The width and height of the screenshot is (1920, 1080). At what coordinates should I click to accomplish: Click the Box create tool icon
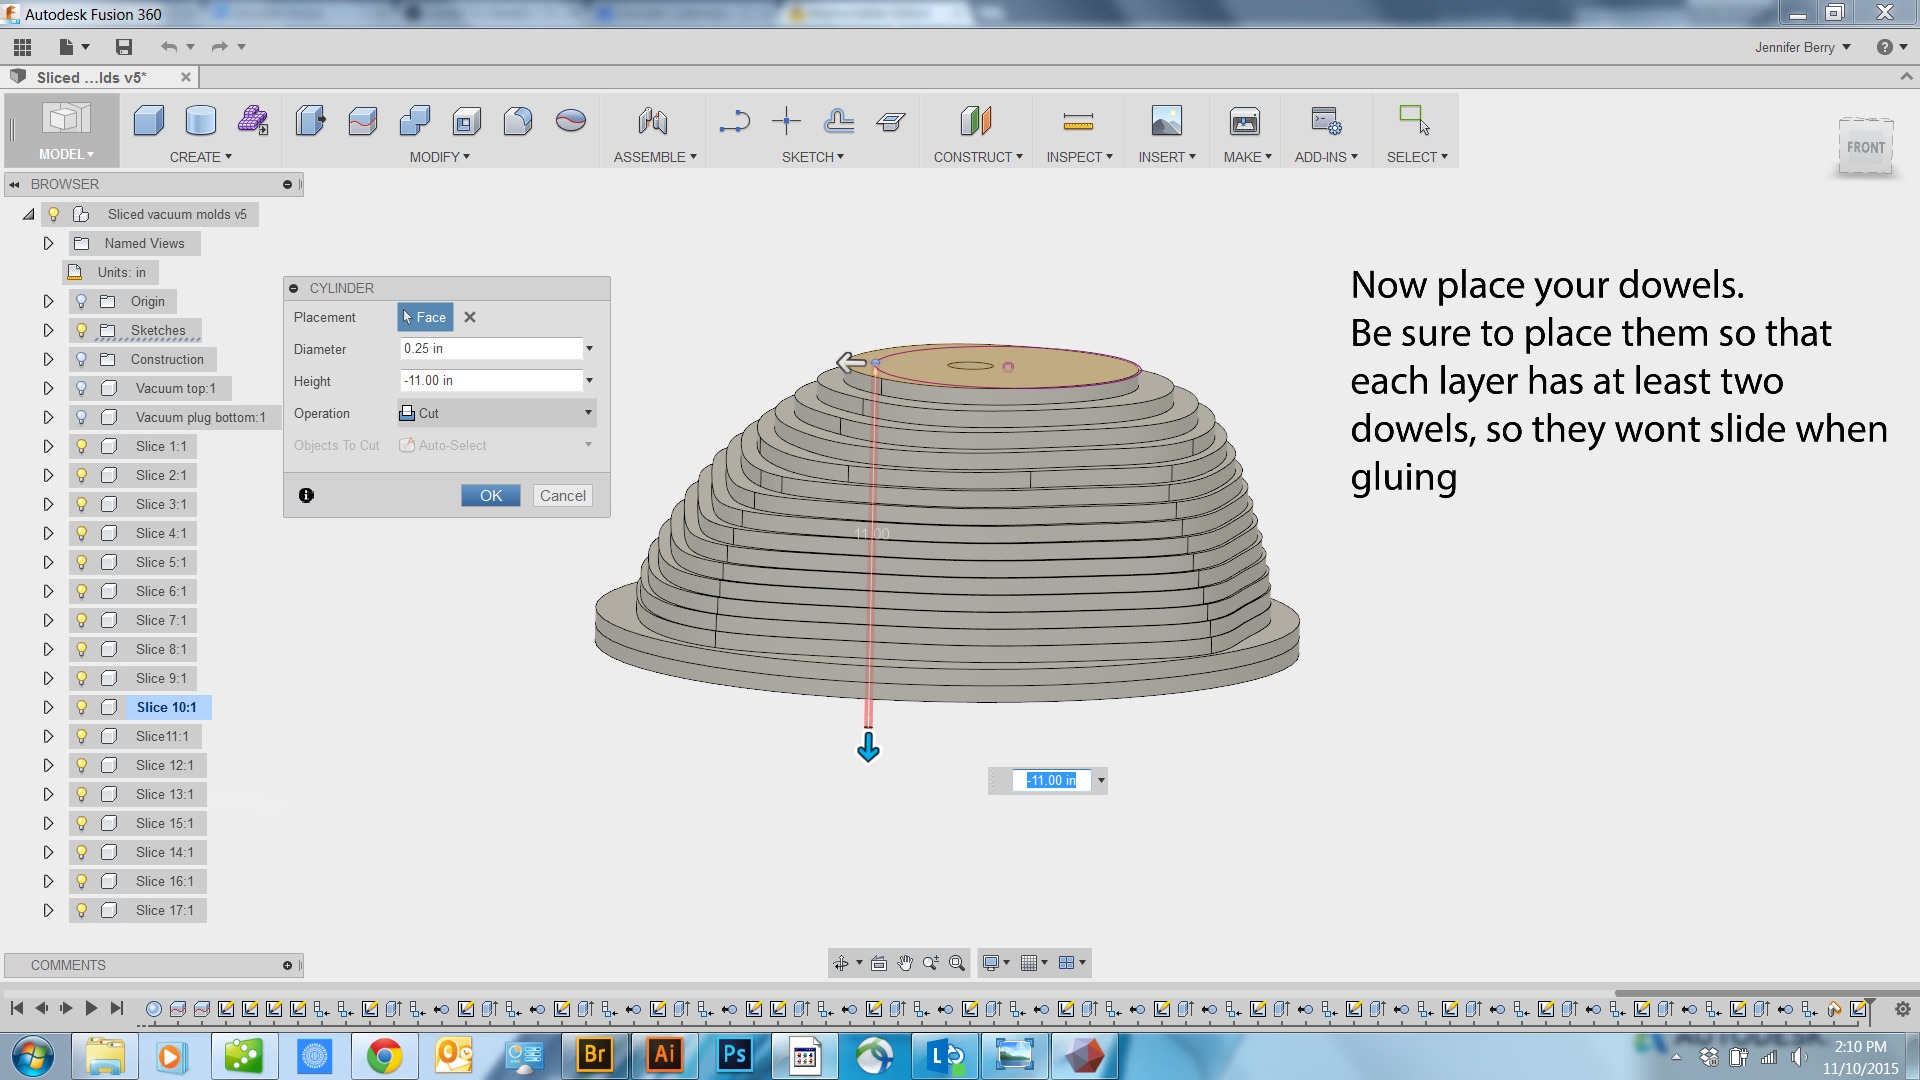(149, 121)
